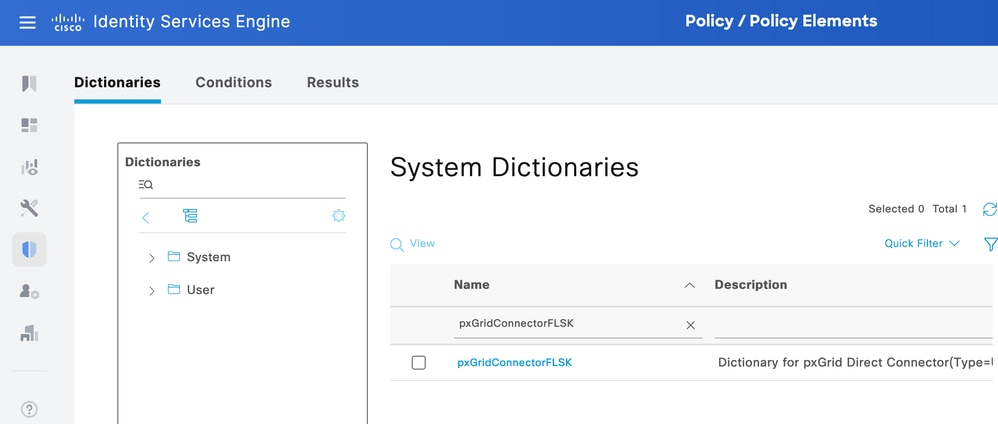Screen dimensions: 998x424
Task: Open the pxGridConnectorFLSK dictionary link
Action: 514,363
